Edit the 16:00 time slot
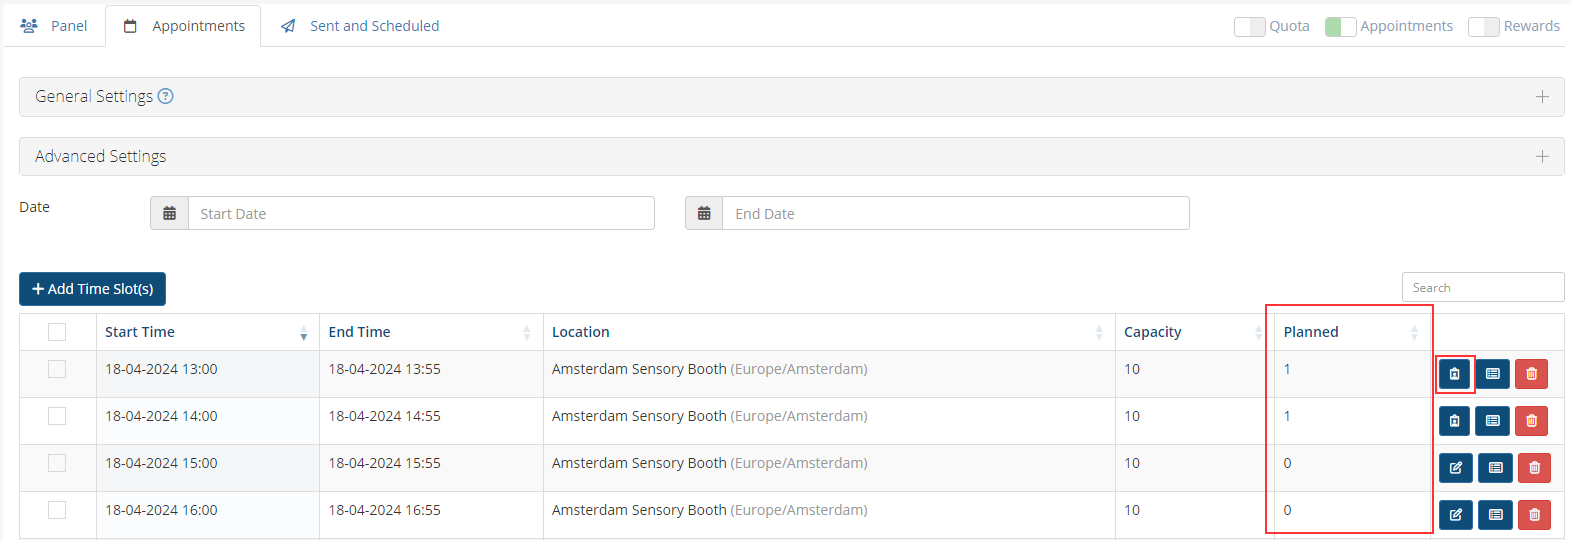The image size is (1572, 540). coord(1455,515)
